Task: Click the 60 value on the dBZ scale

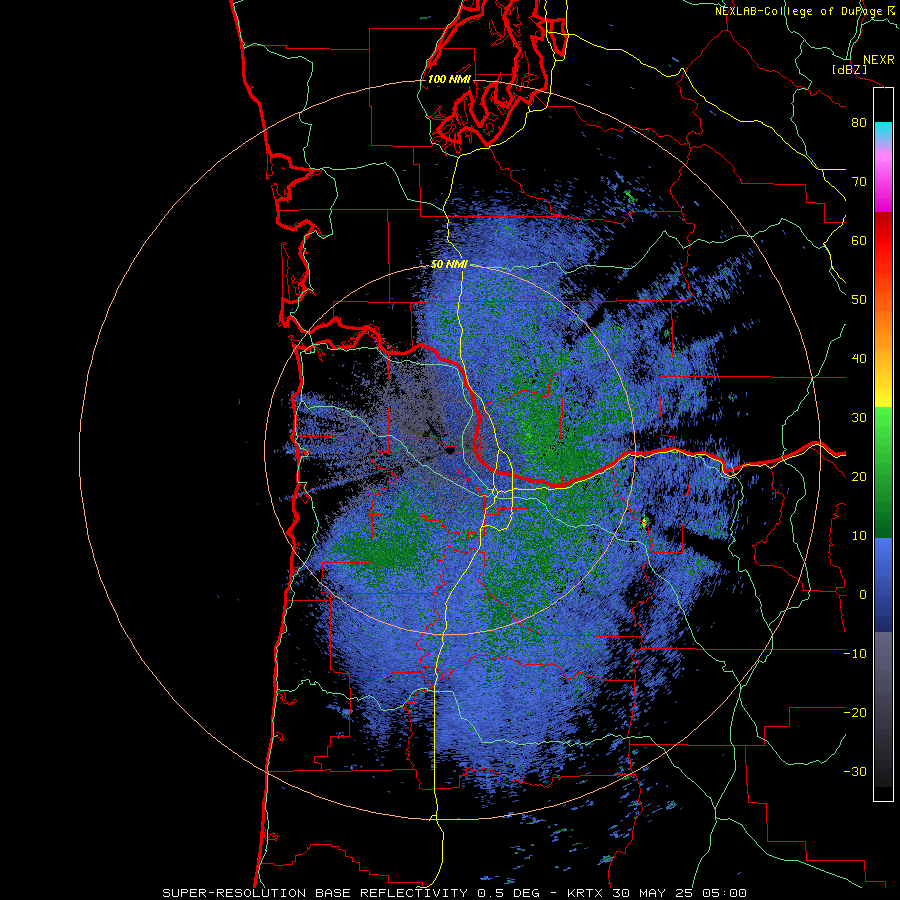Action: [x=859, y=240]
